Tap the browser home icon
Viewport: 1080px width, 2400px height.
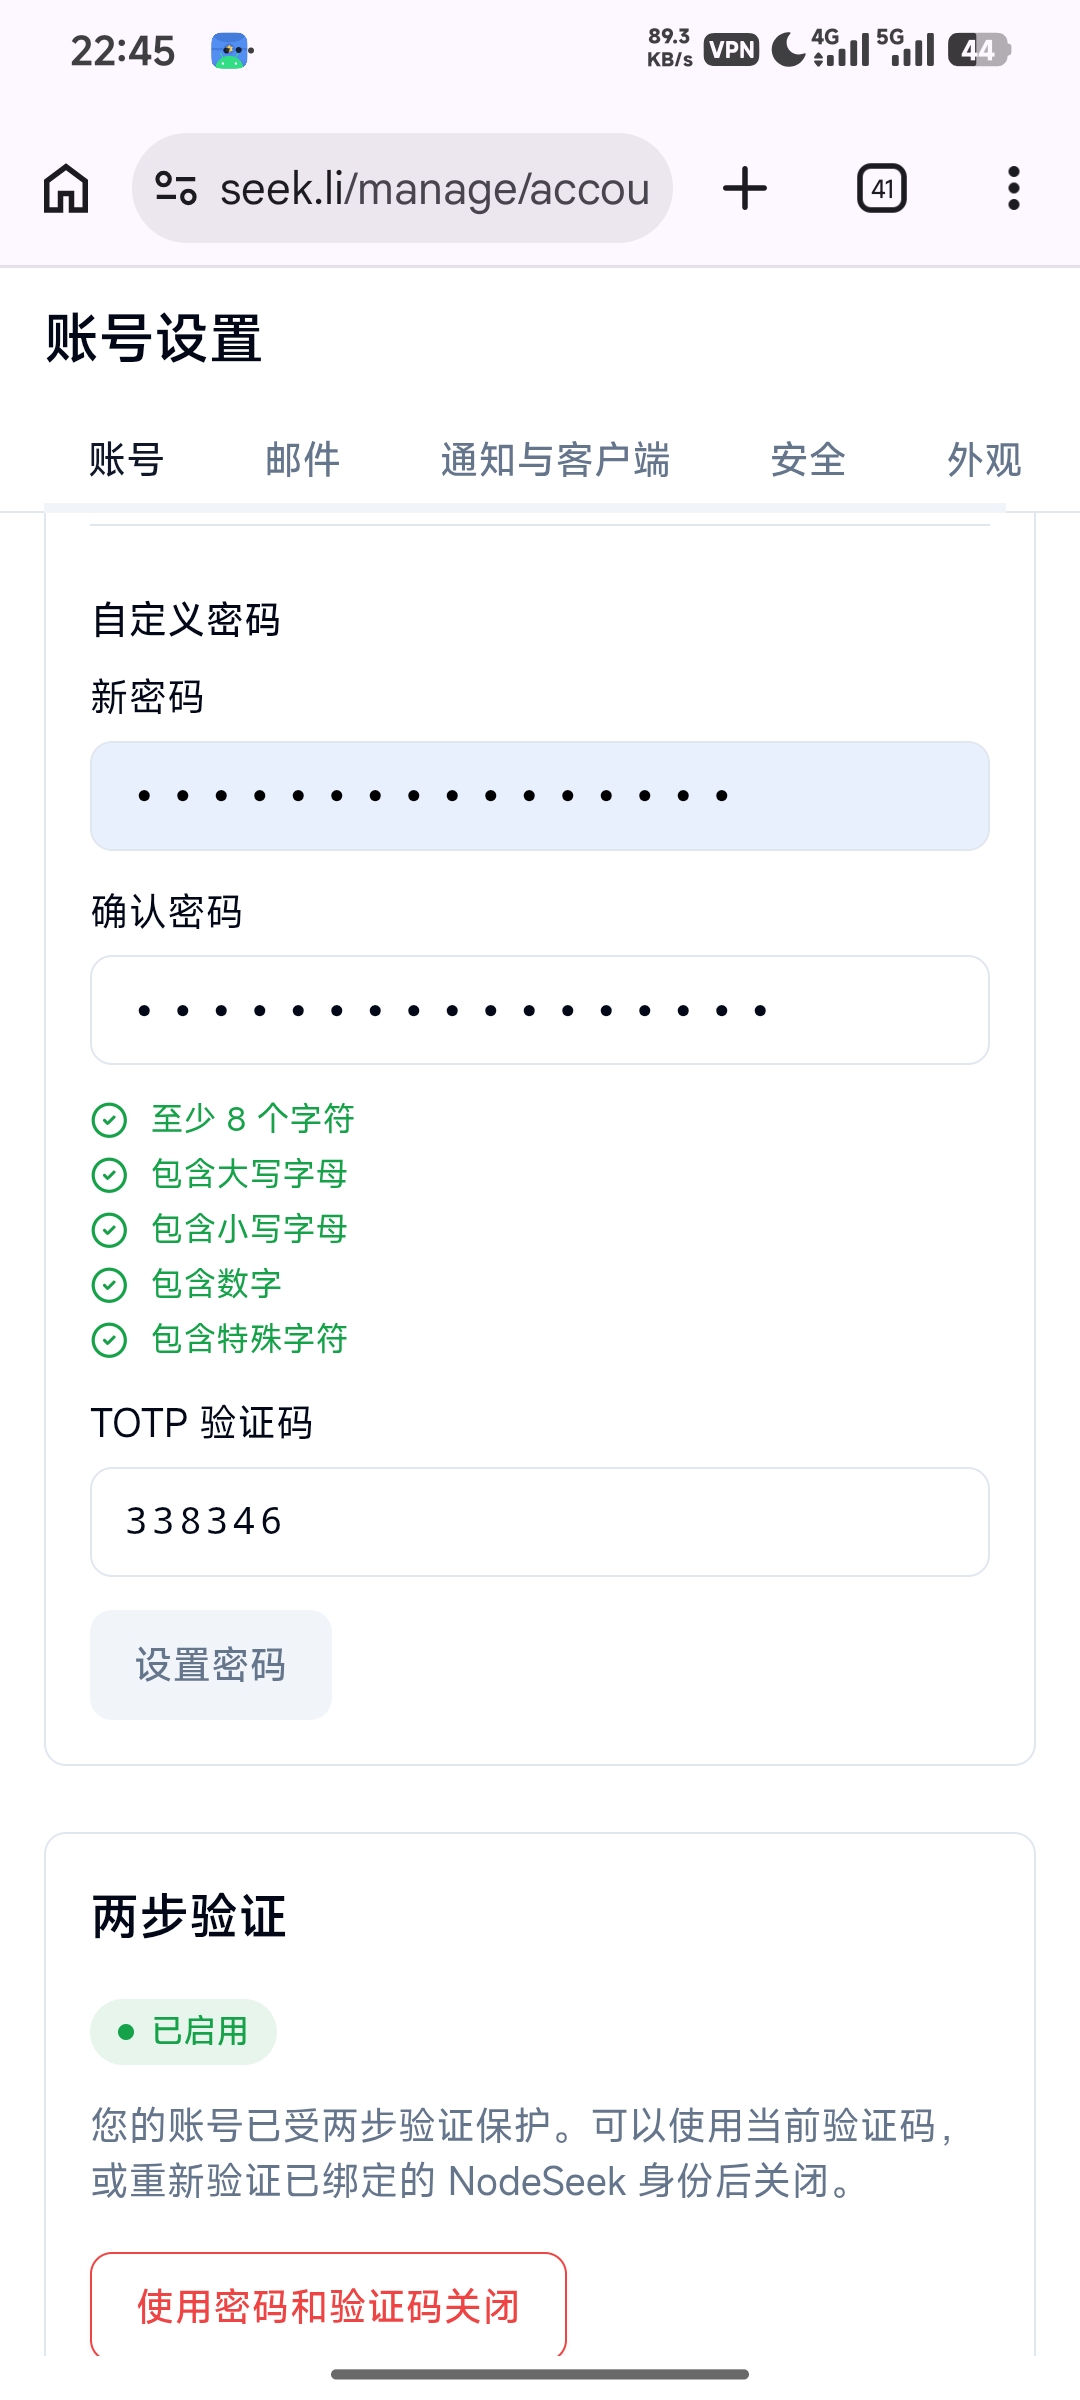(66, 188)
